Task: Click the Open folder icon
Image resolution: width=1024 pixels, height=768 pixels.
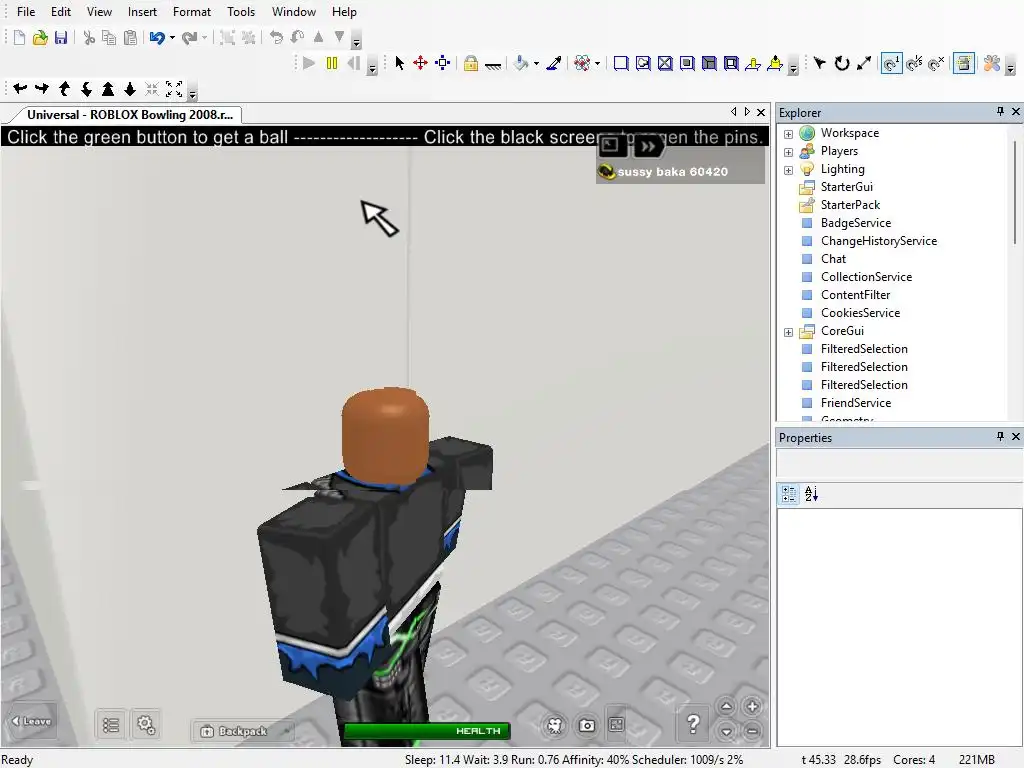Action: coord(40,38)
